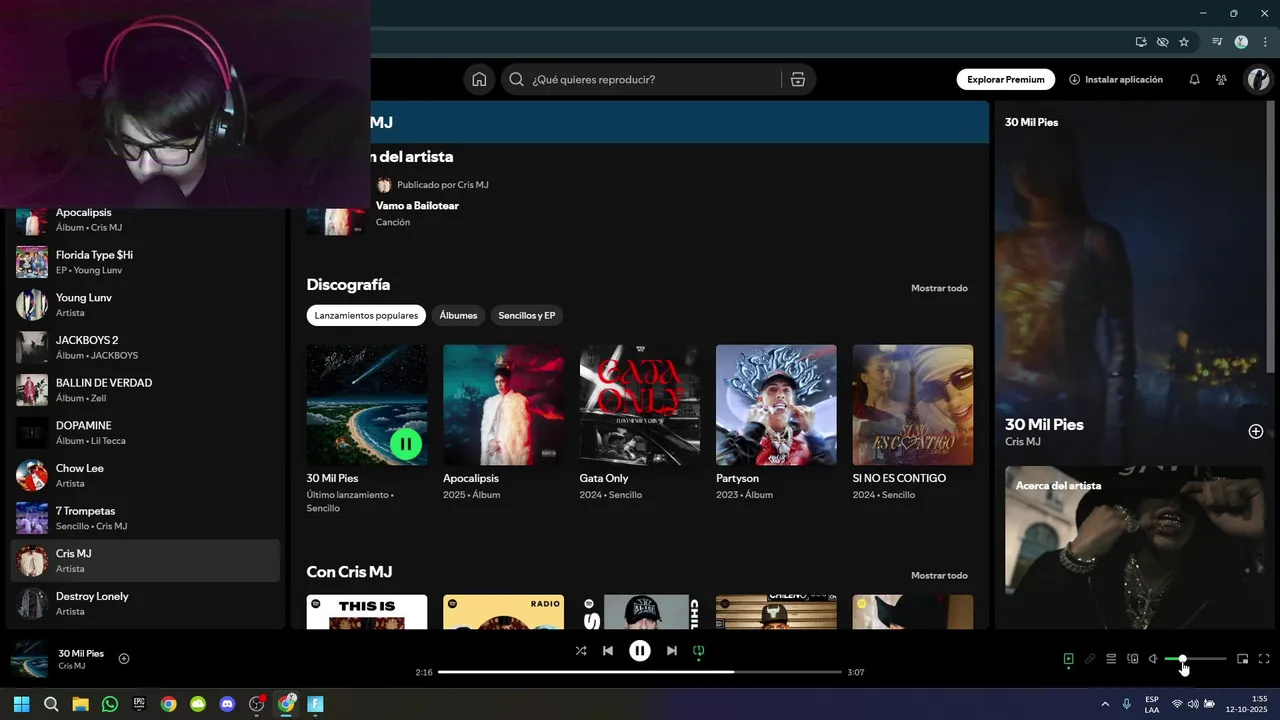Pause the current song in player bar
This screenshot has width=1280, height=720.
640,651
